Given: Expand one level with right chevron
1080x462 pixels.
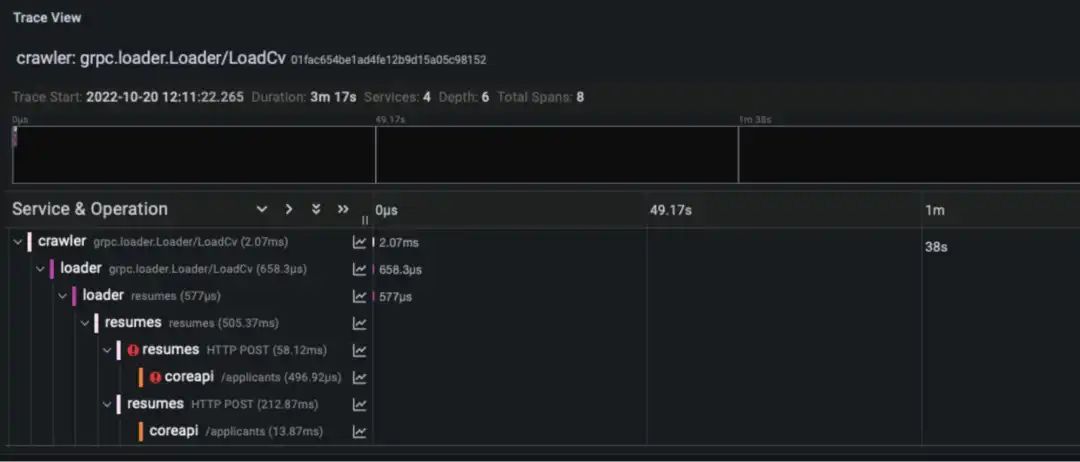Looking at the screenshot, I should [x=289, y=209].
